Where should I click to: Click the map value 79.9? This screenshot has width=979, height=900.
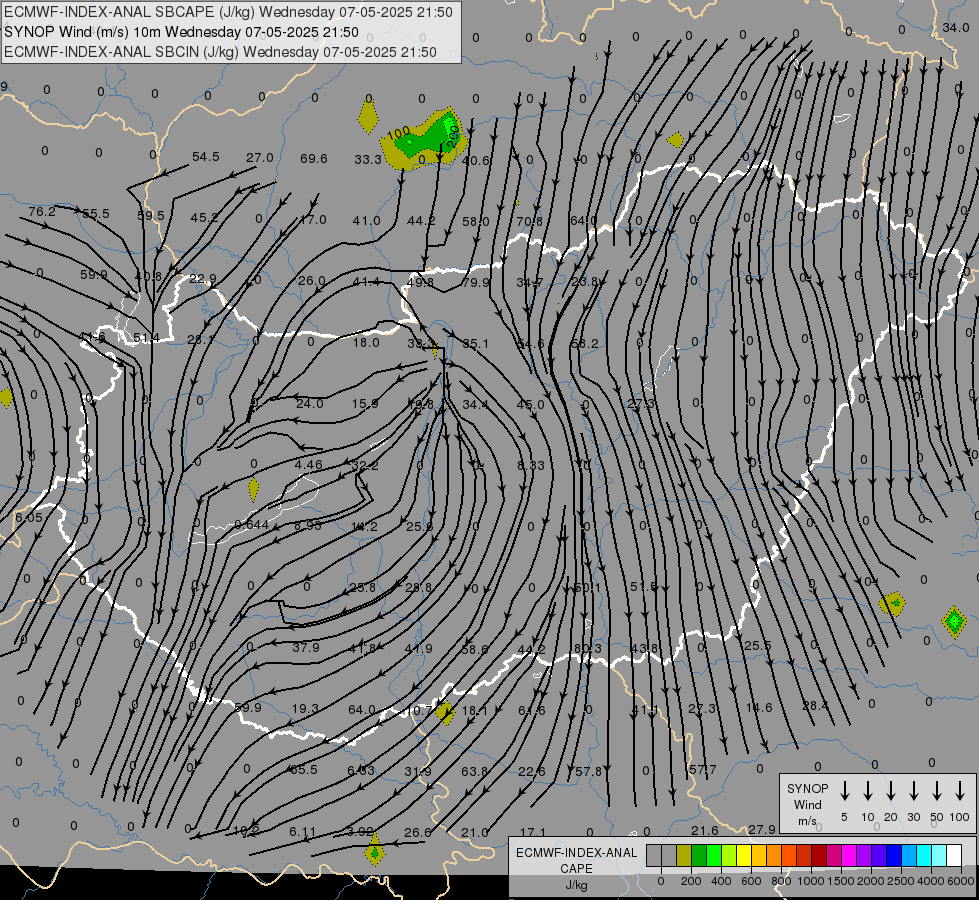pyautogui.click(x=475, y=282)
